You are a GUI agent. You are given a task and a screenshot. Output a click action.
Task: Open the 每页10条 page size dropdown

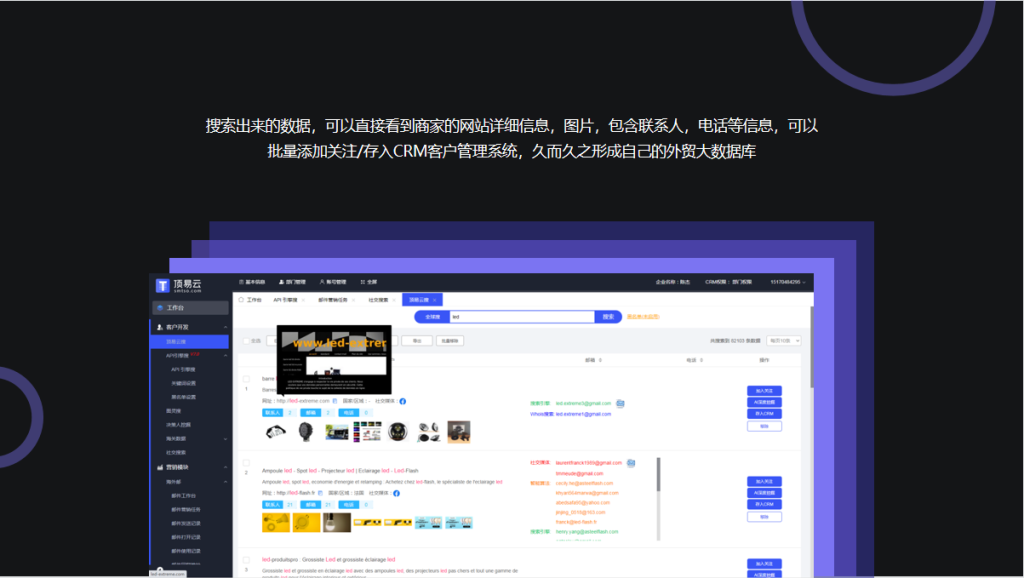tap(783, 341)
